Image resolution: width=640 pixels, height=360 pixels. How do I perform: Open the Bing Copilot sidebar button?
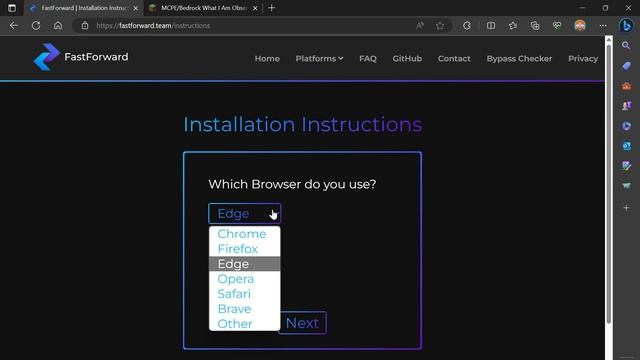pos(626,25)
